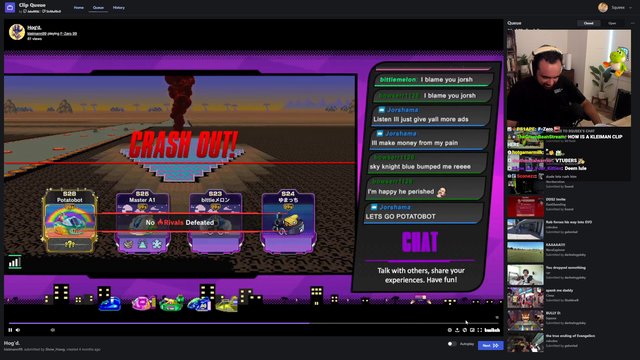Click the player download/share icon
640x360 pixels.
457,330
